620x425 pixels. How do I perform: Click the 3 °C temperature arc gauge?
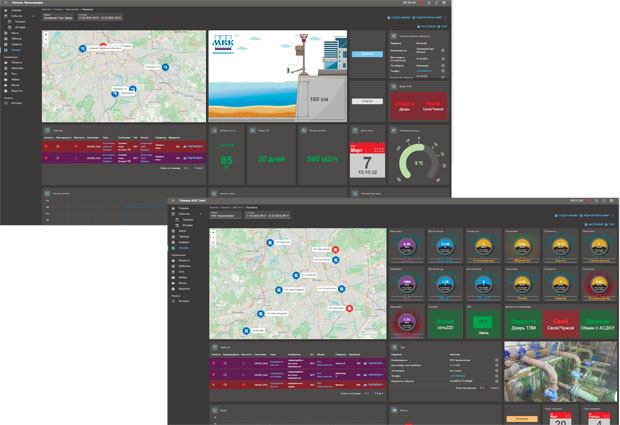[419, 162]
